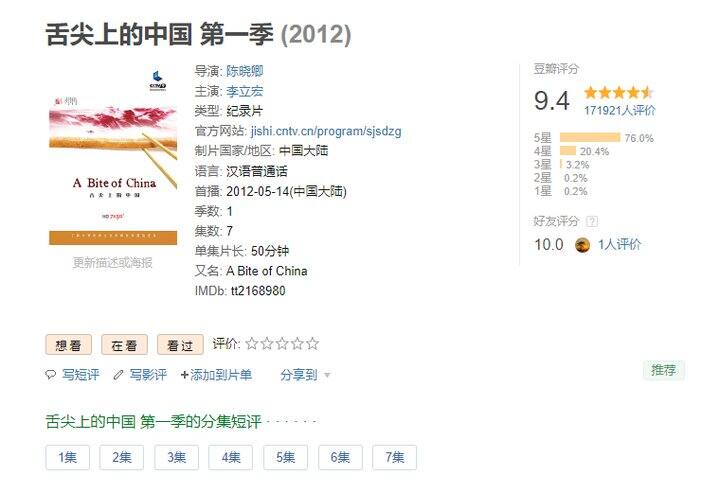Click the A Bite of China poster
The width and height of the screenshot is (720, 493).
point(113,156)
